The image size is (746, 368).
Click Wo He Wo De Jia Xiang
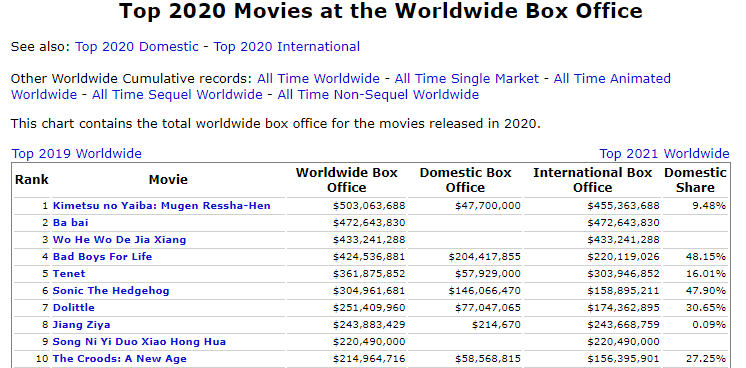119,239
